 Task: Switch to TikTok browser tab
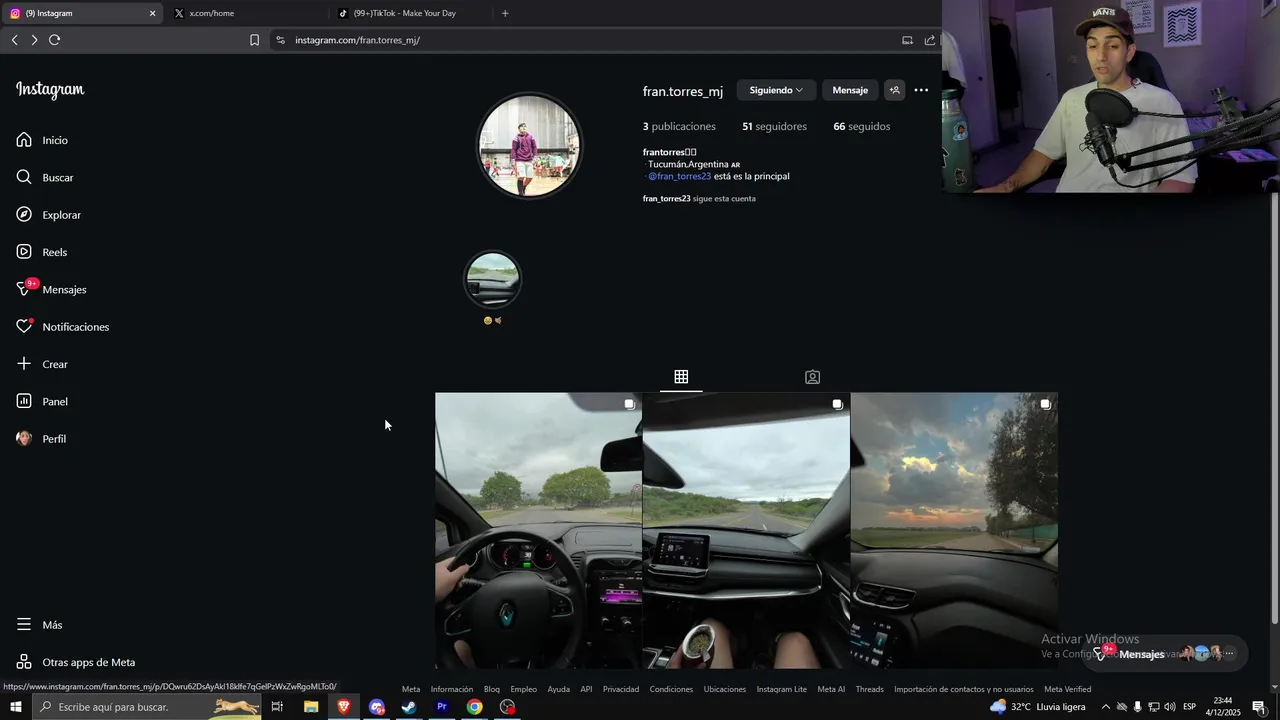(x=410, y=13)
